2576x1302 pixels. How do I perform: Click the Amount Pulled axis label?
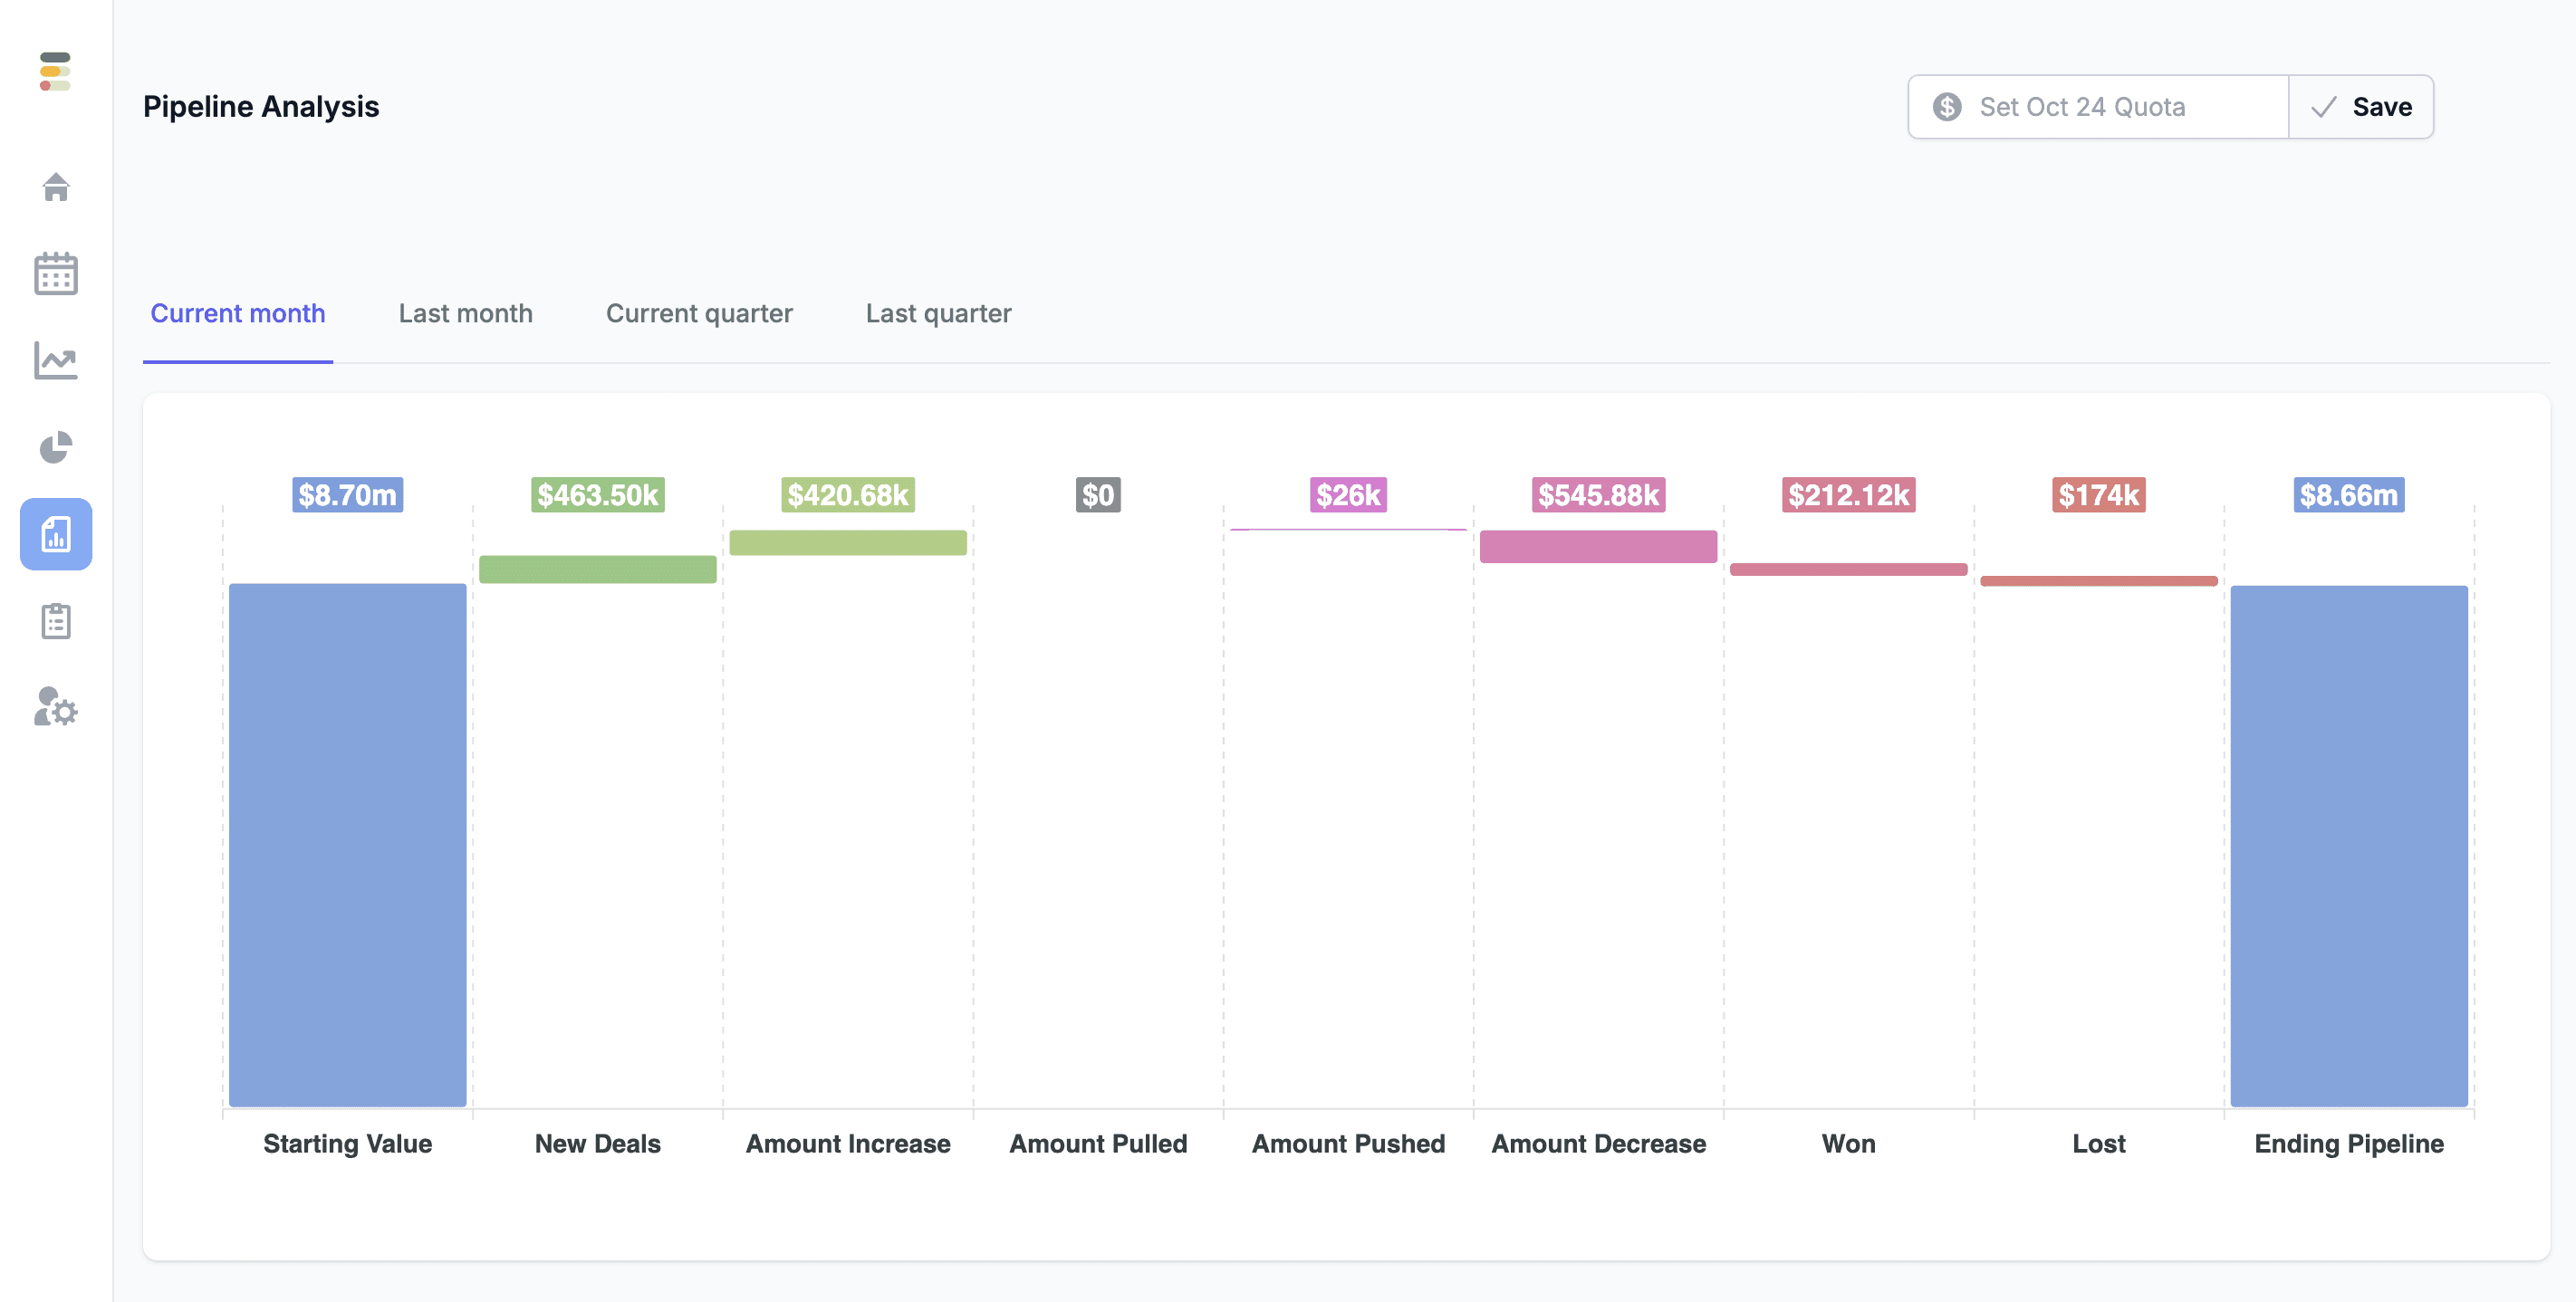coord(1098,1144)
